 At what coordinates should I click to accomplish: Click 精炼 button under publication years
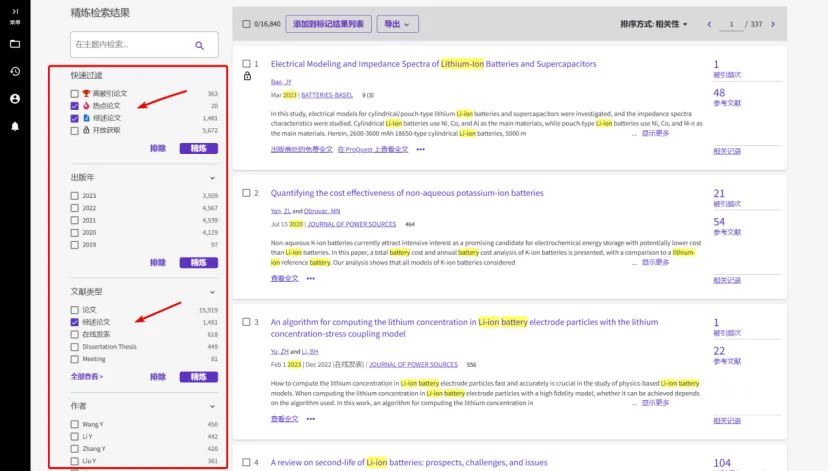pyautogui.click(x=199, y=263)
